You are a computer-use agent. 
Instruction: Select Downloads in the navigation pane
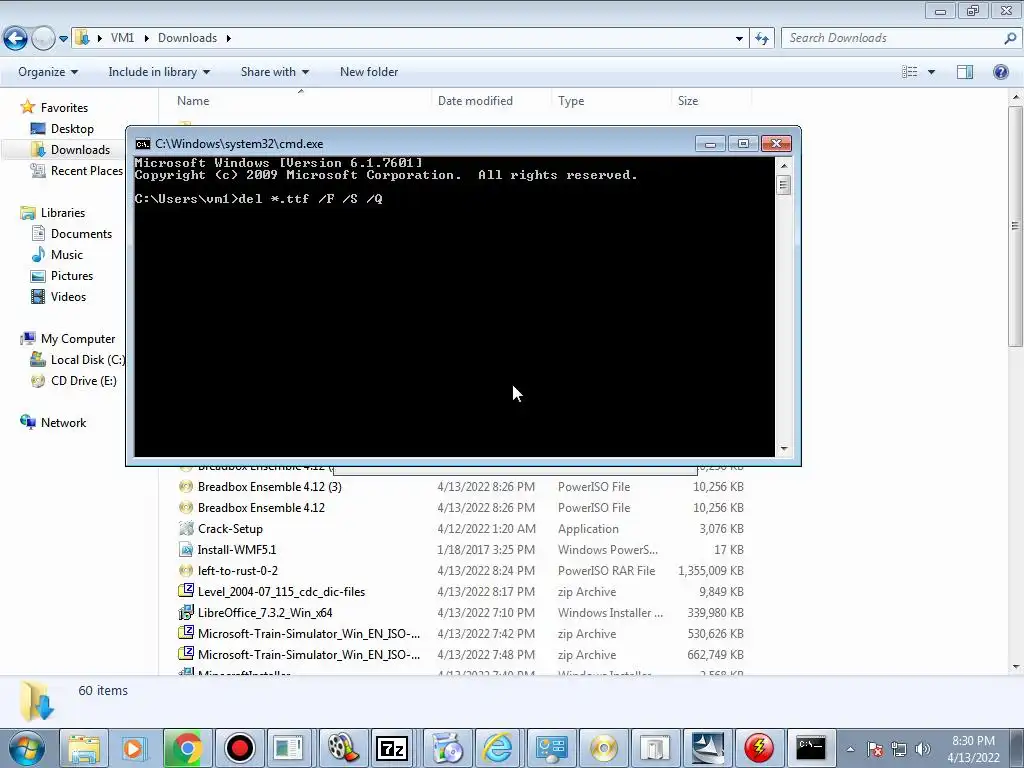click(71, 150)
